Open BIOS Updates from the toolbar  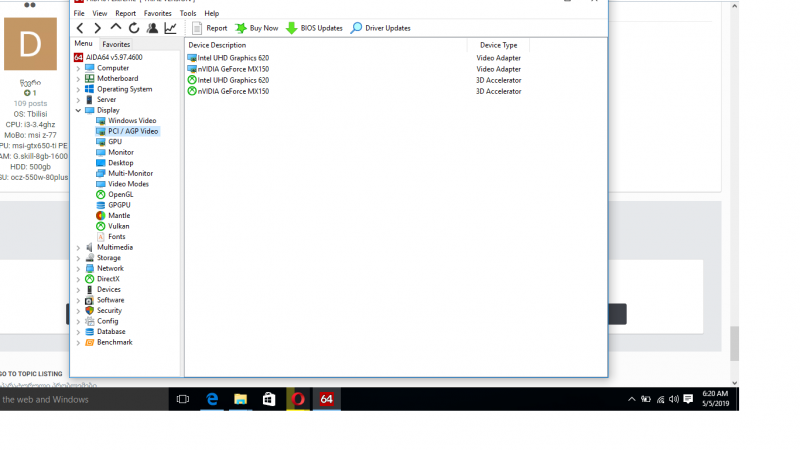tap(314, 28)
